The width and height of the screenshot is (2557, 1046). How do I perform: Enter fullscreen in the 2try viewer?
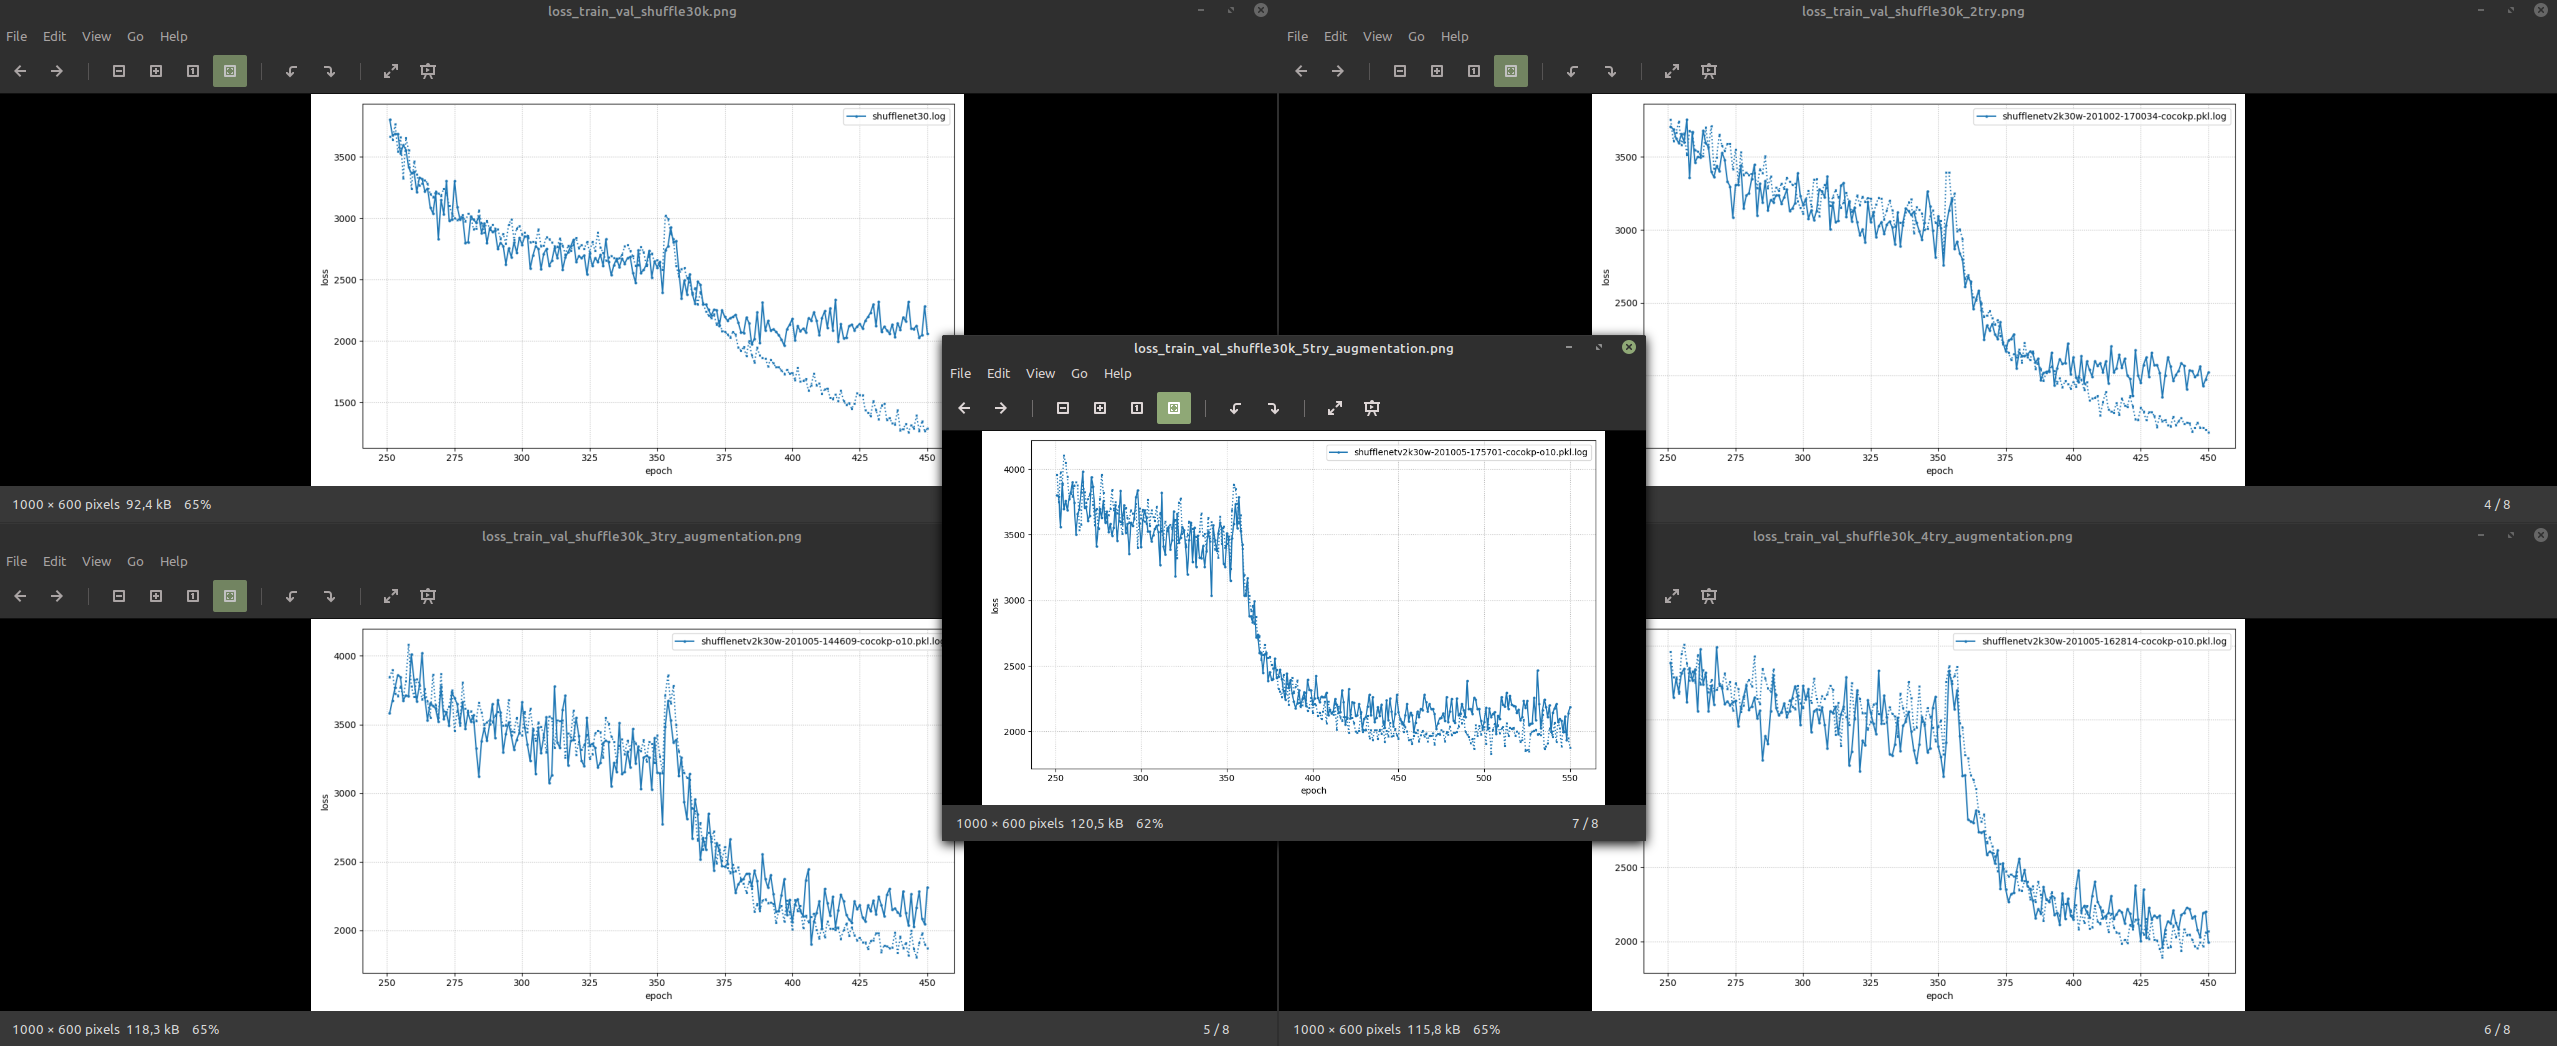point(1672,71)
